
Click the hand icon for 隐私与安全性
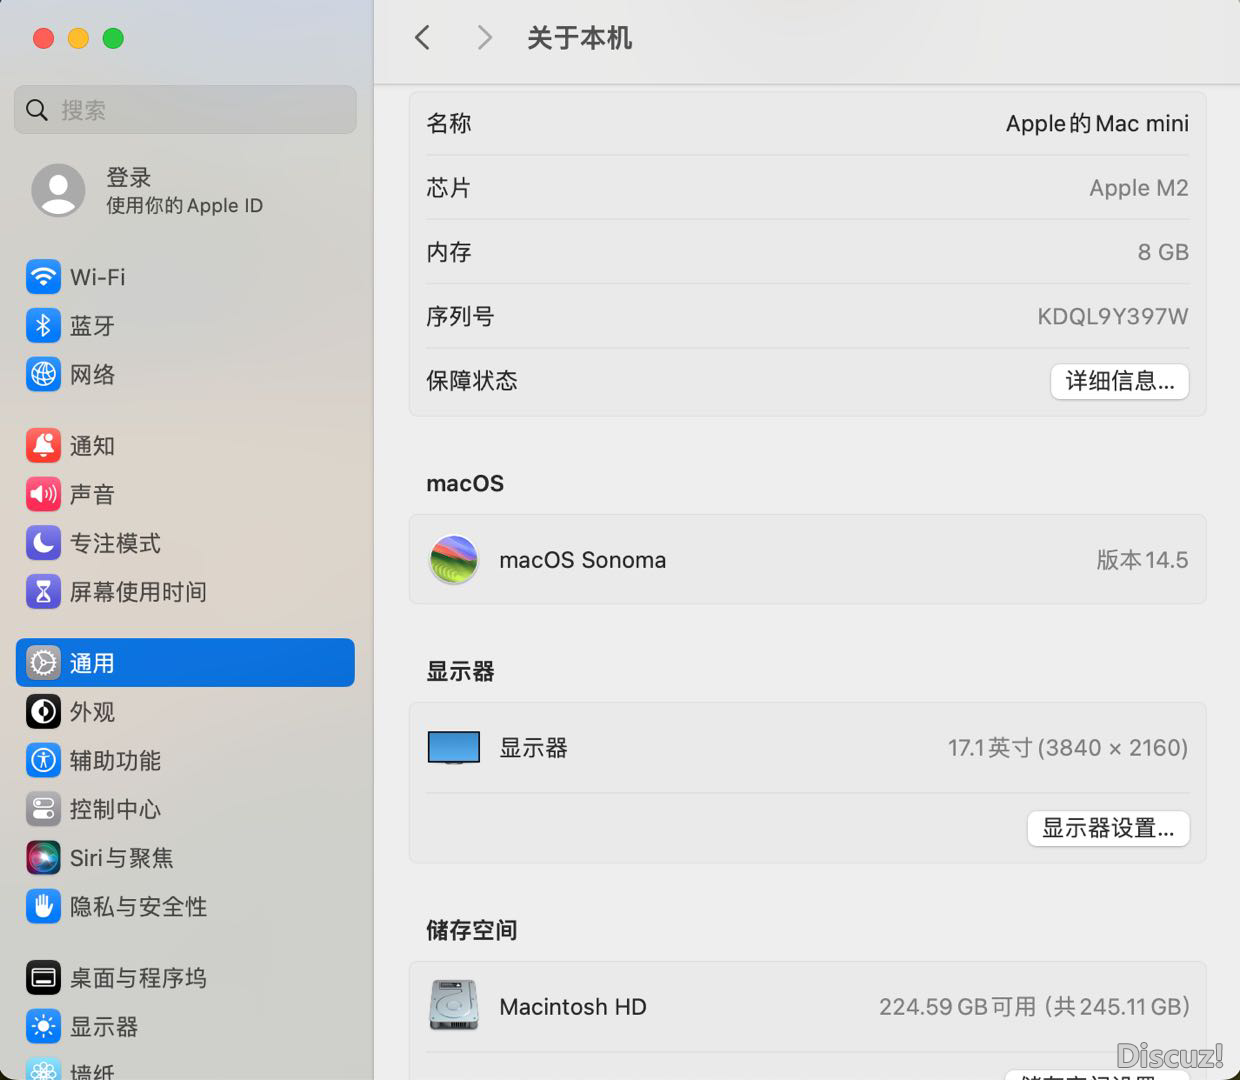(43, 907)
